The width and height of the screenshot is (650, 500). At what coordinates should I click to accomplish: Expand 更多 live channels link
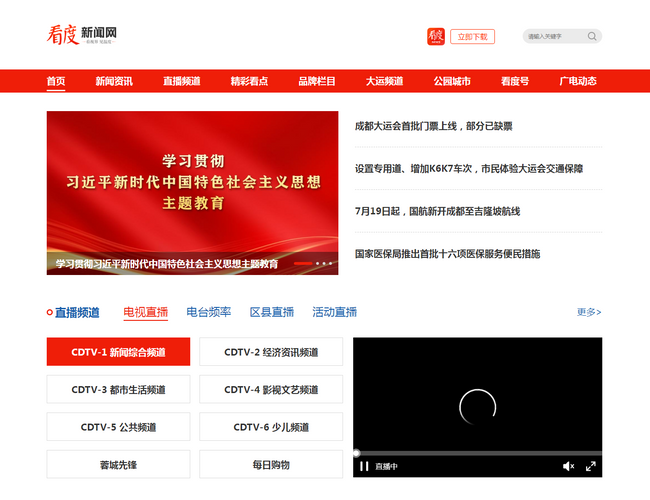589,313
